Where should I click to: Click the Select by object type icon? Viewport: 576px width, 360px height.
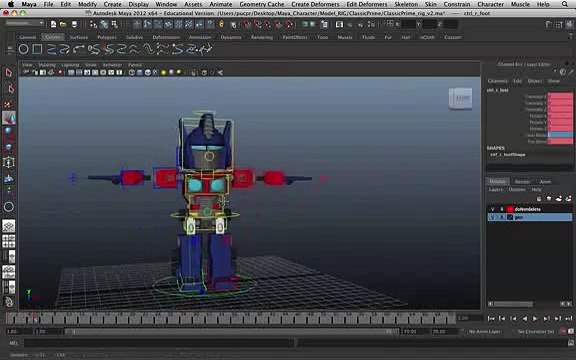click(104, 25)
